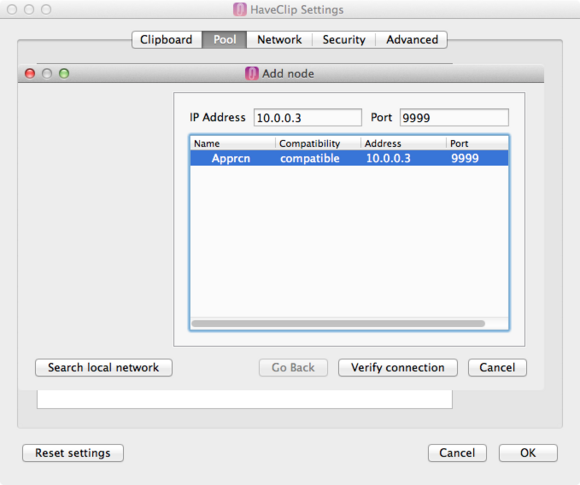This screenshot has height=485, width=580.
Task: Cancel the Add node dialog
Action: 497,368
